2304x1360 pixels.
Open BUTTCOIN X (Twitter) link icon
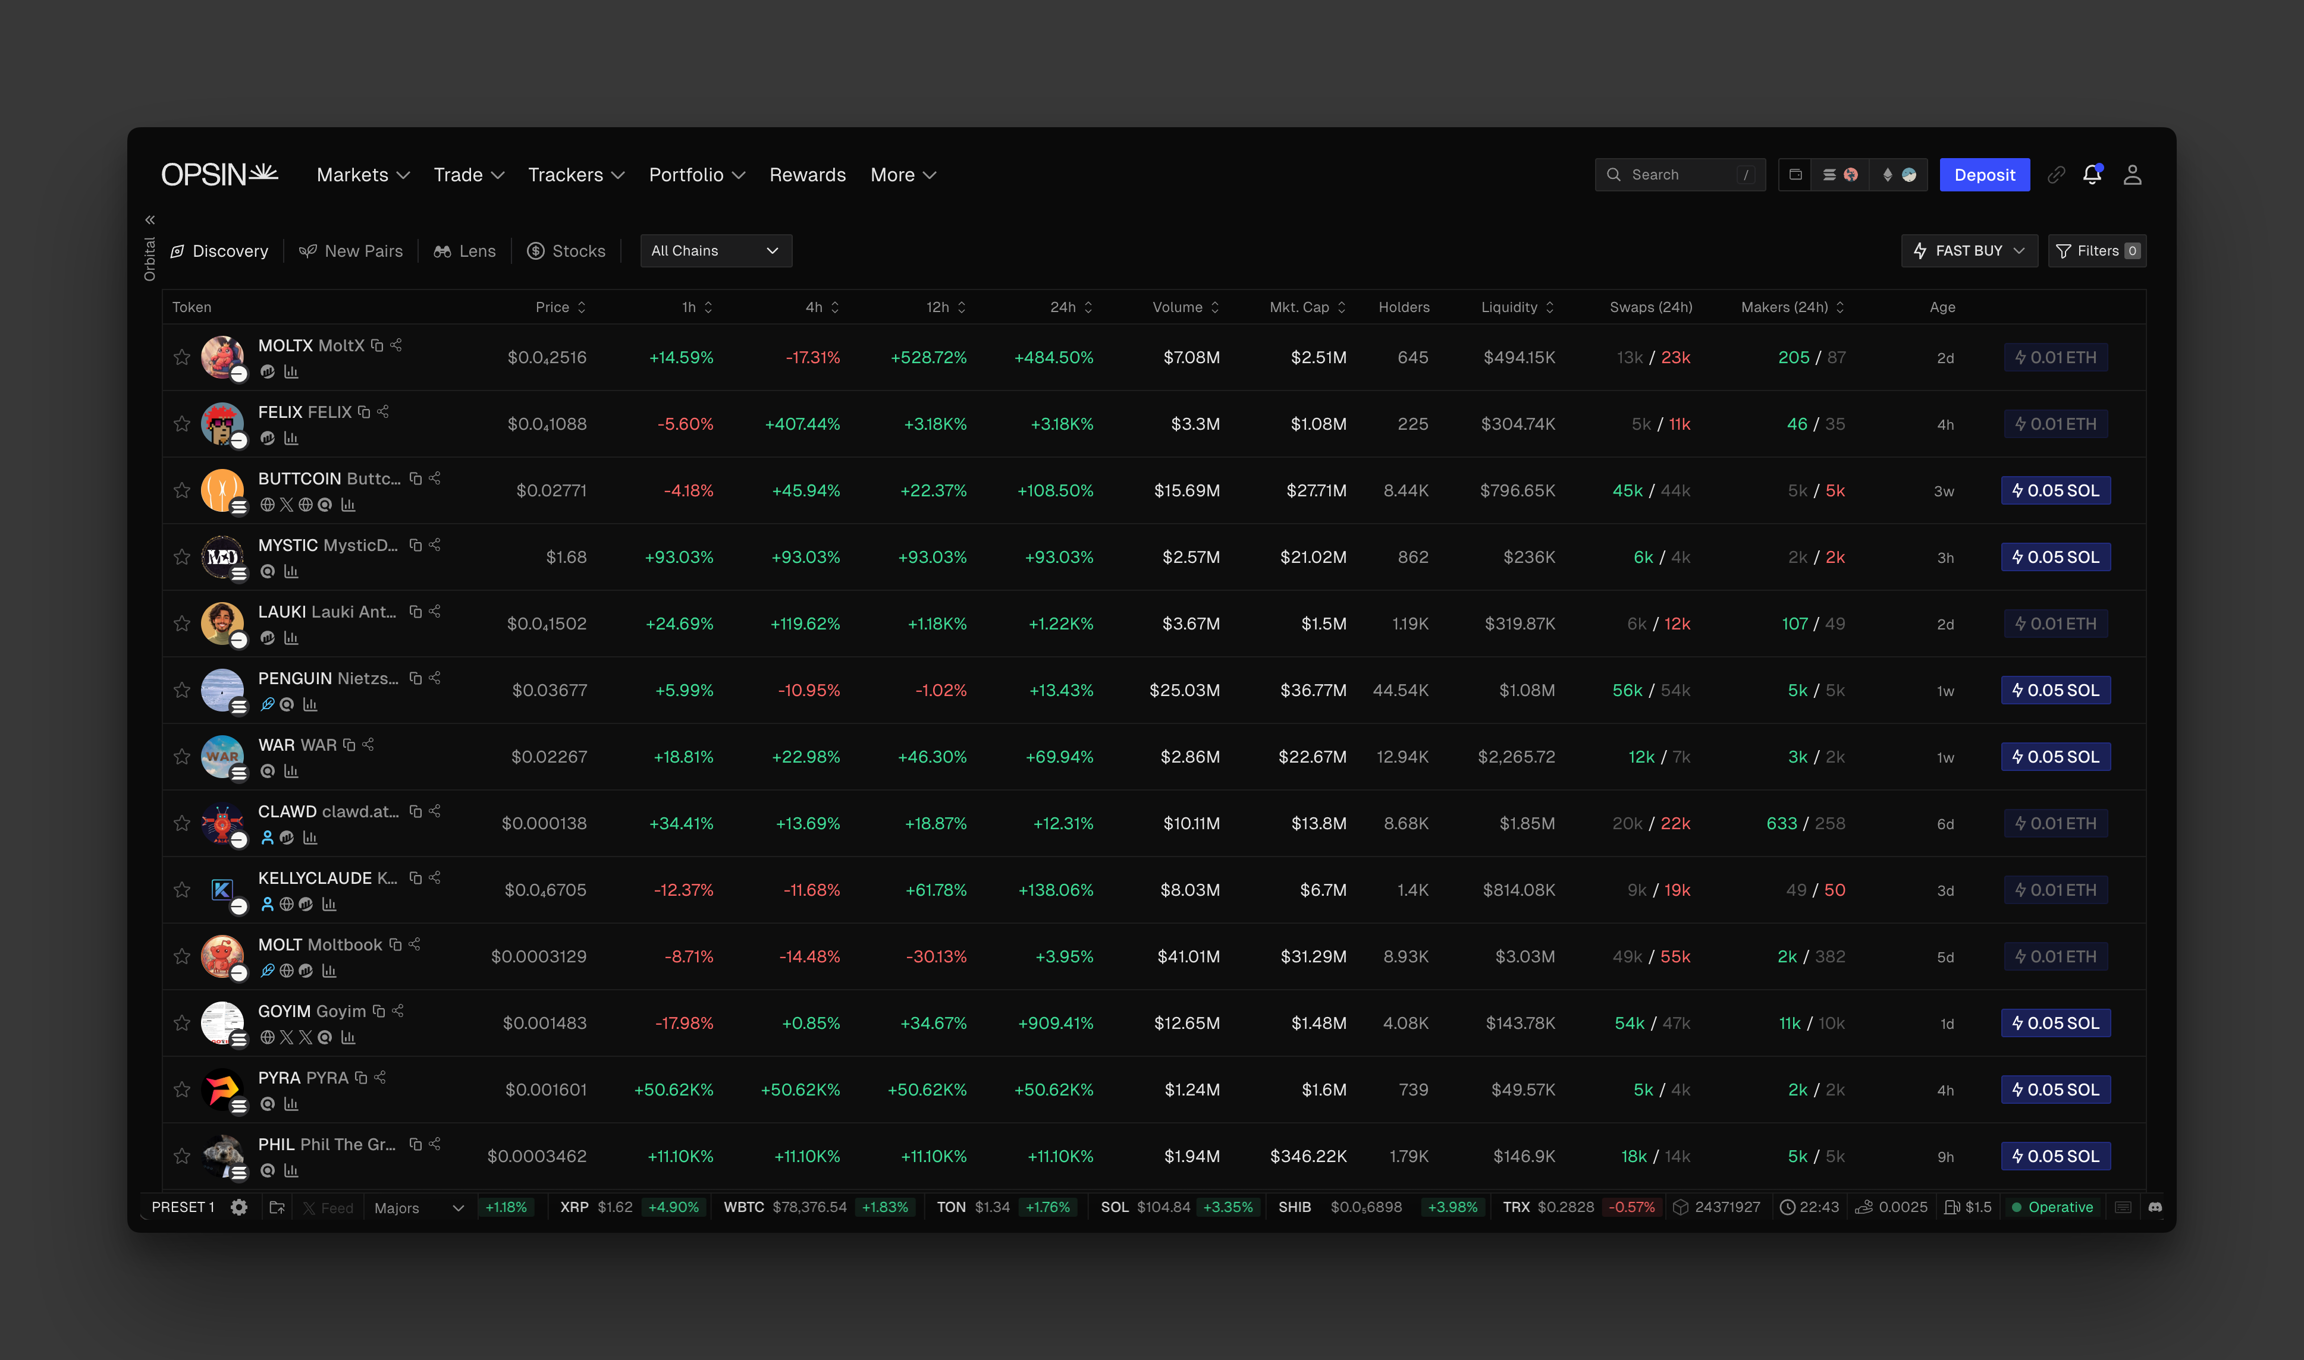pyautogui.click(x=286, y=505)
